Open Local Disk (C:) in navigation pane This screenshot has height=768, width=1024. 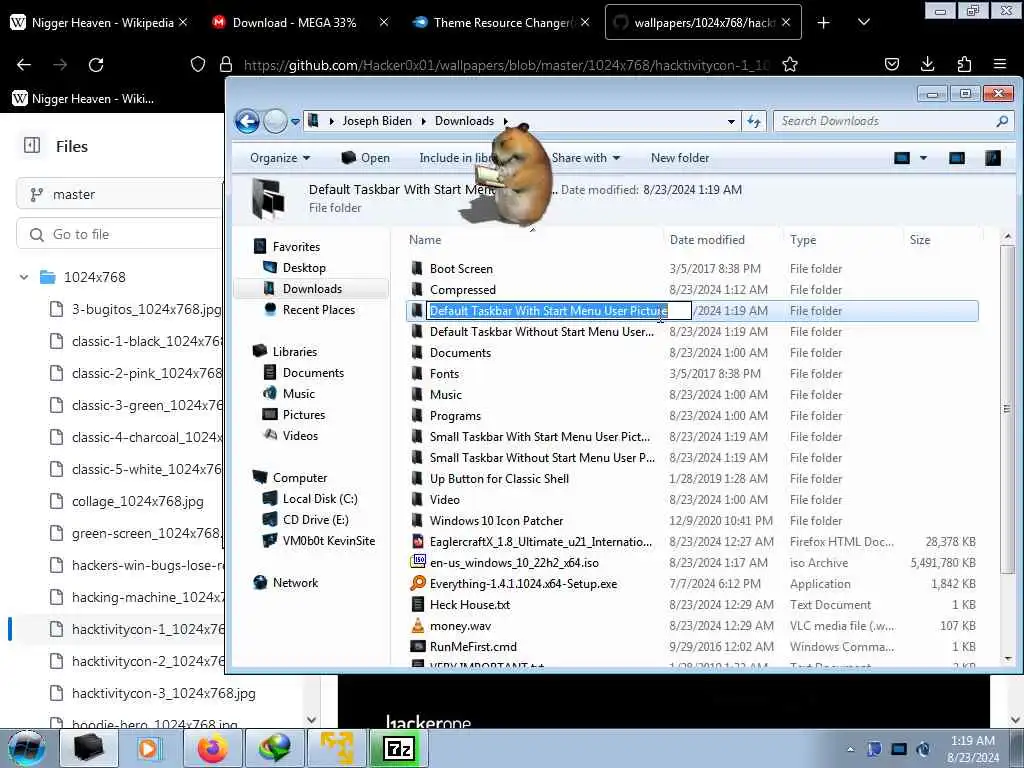320,499
